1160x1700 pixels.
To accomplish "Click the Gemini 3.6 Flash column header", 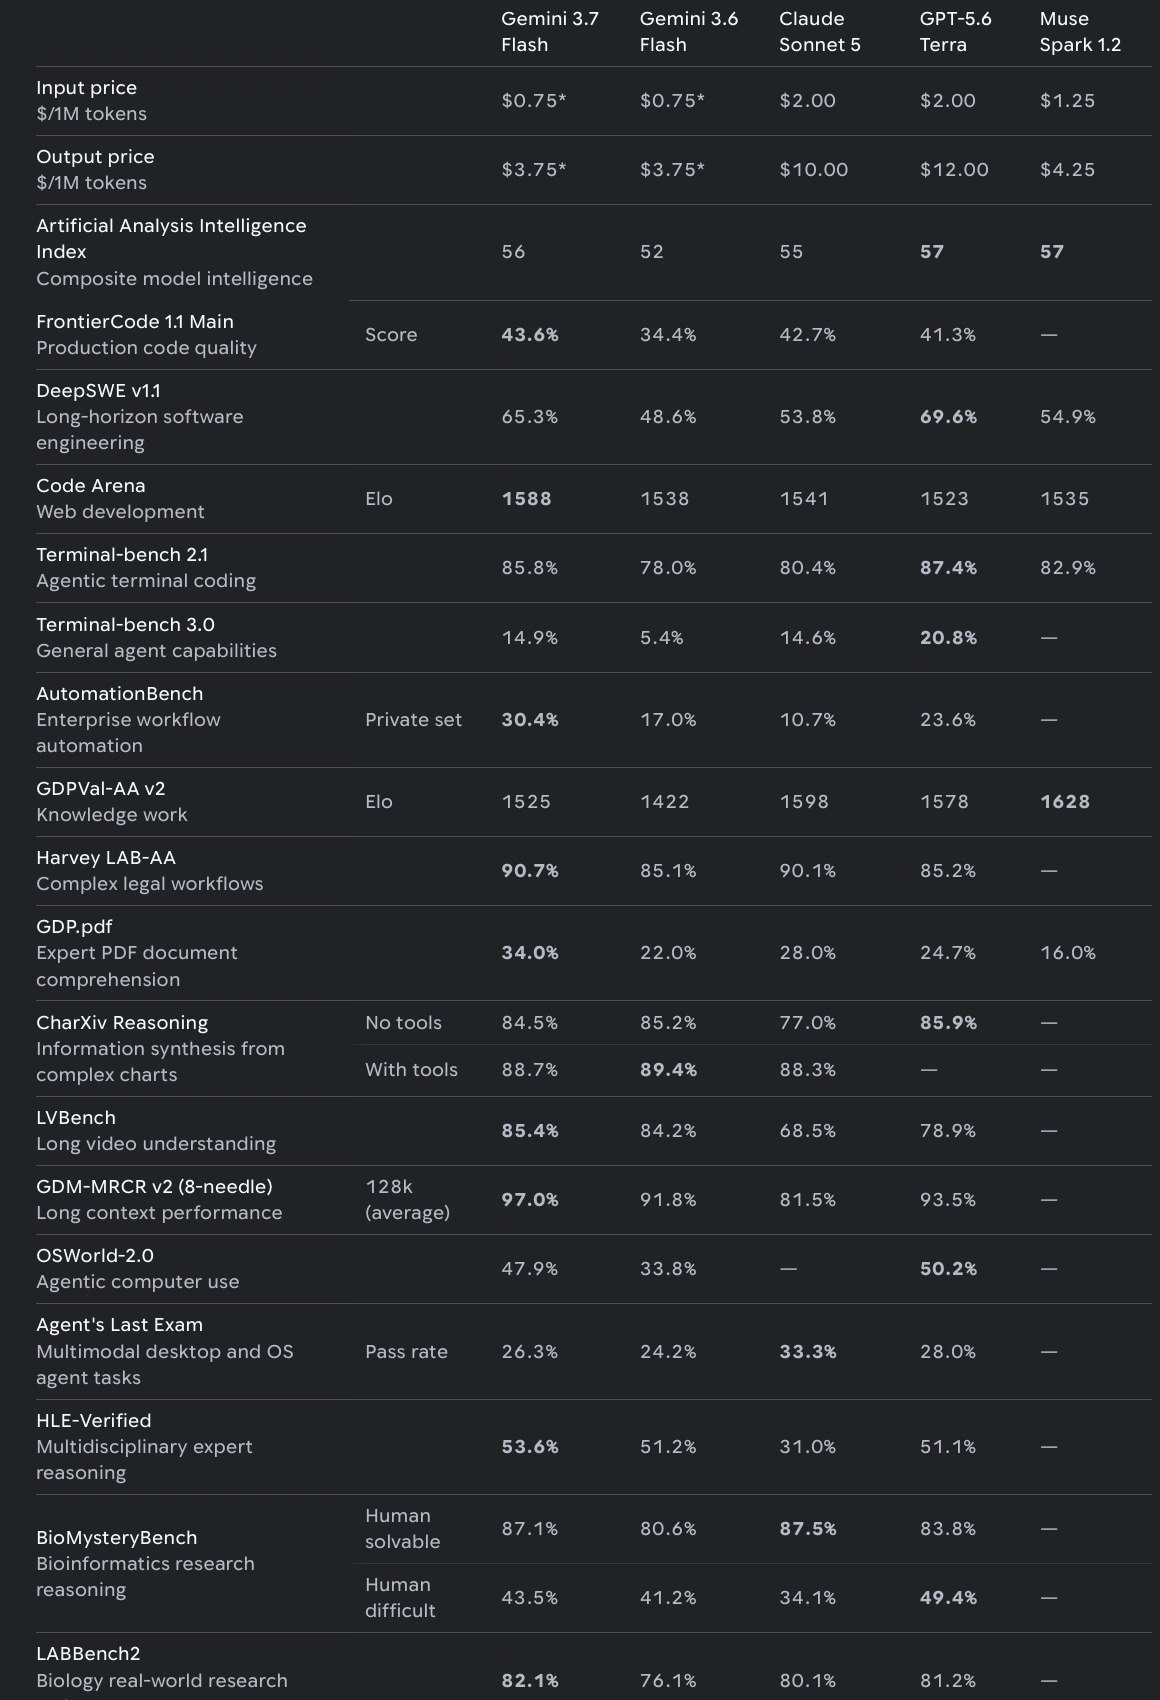I will tap(689, 32).
